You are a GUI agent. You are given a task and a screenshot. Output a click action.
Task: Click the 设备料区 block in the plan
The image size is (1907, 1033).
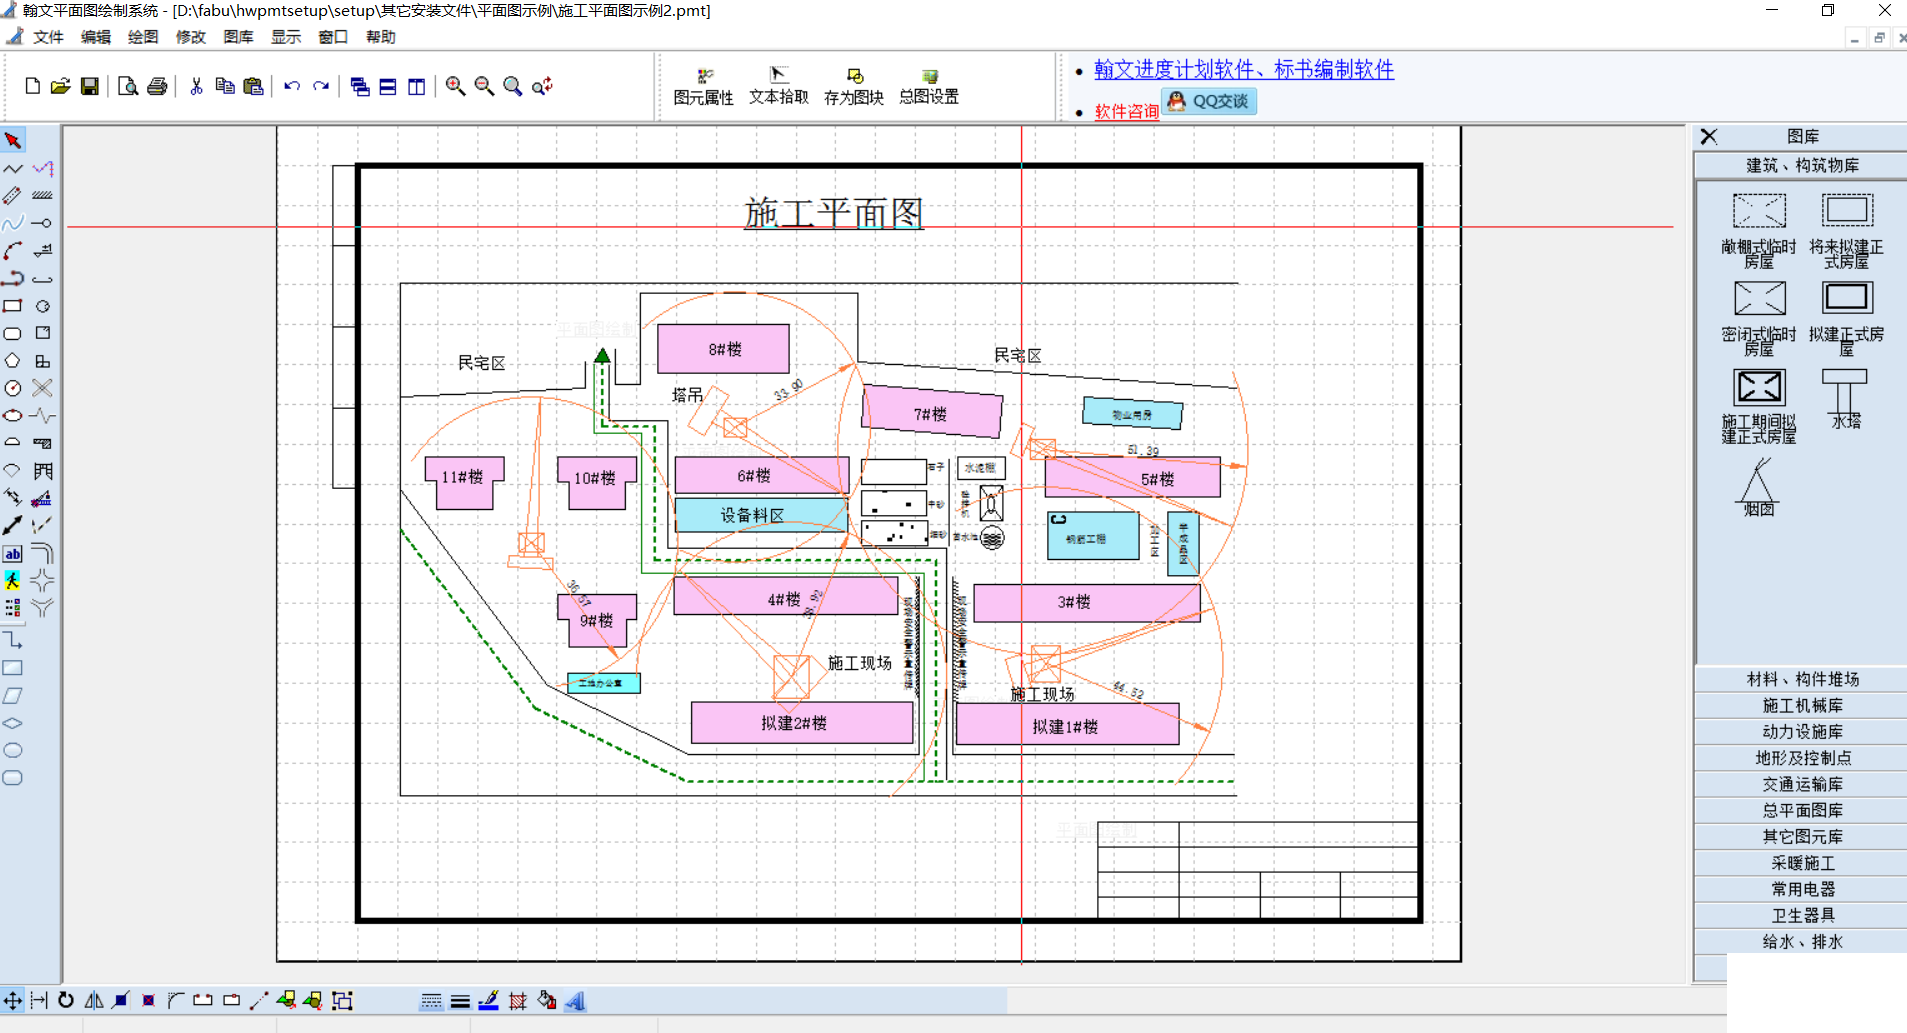click(760, 514)
